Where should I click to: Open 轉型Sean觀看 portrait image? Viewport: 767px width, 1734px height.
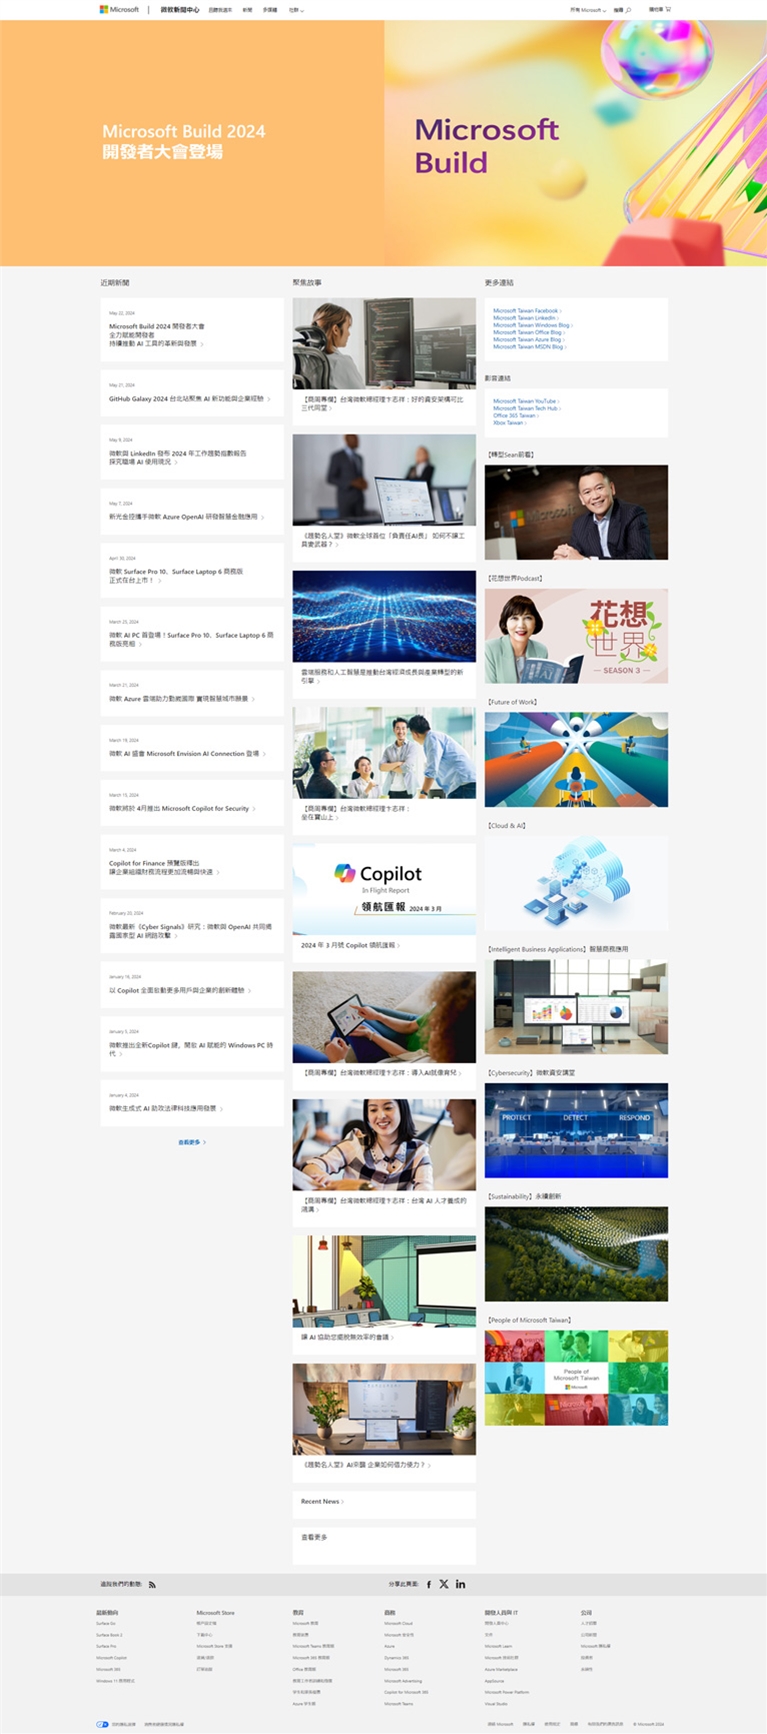click(x=576, y=512)
